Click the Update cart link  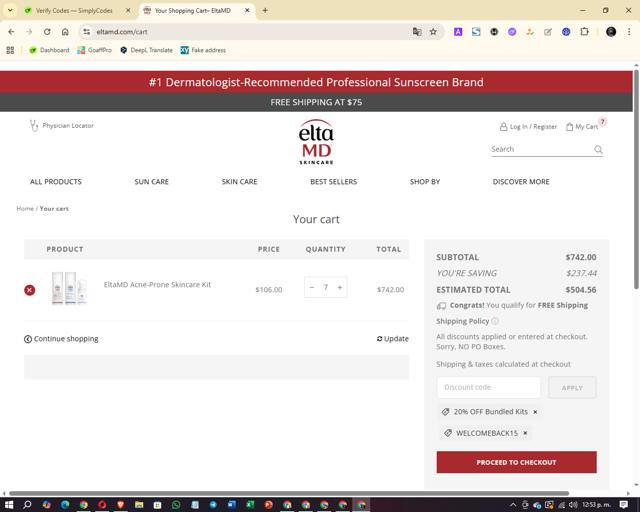(393, 338)
